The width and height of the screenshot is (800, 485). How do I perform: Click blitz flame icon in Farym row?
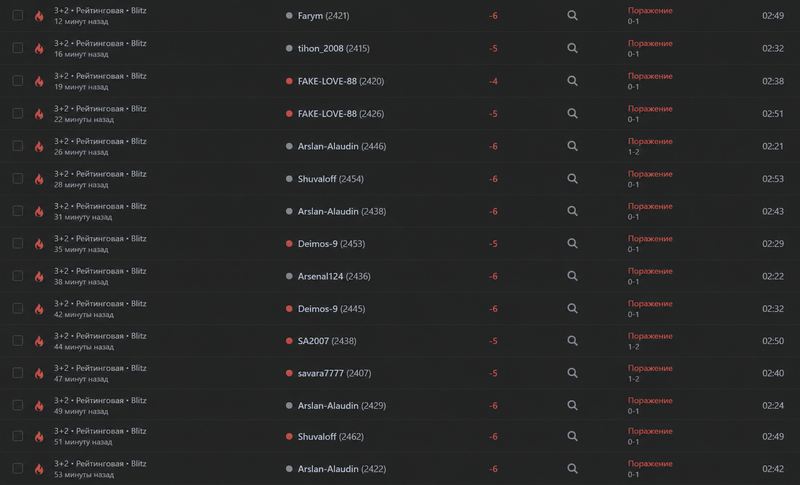coord(39,16)
